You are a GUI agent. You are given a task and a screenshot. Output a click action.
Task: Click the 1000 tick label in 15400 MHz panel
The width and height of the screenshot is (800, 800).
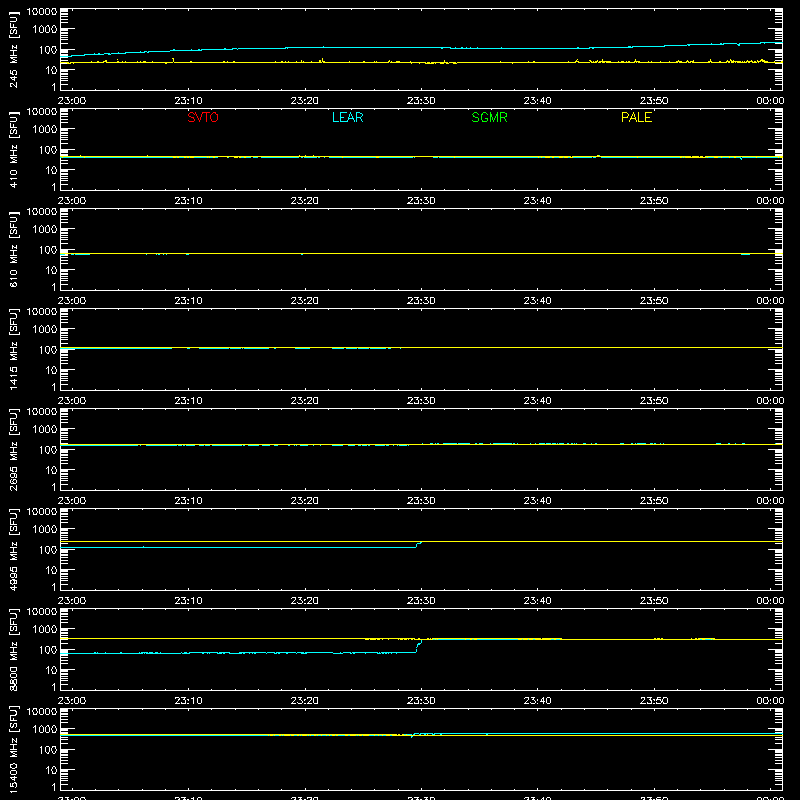[45, 730]
